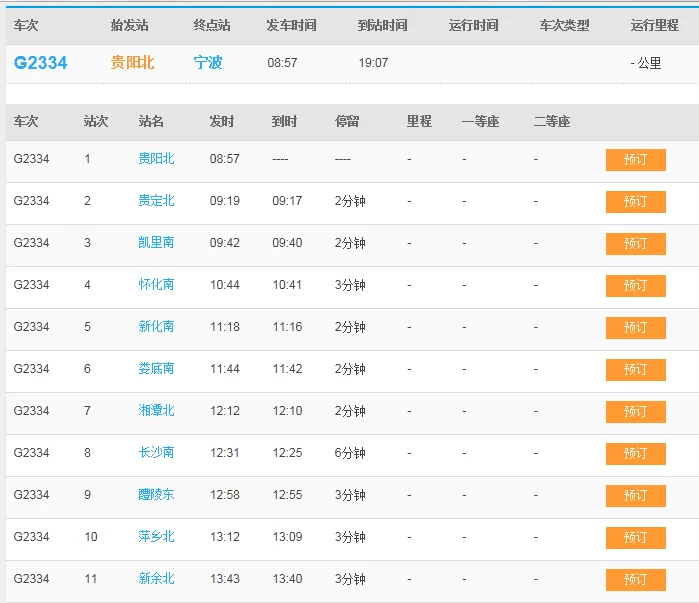The height and width of the screenshot is (603, 699).
Task: Open the 醴陵东 station link
Action: coord(156,495)
